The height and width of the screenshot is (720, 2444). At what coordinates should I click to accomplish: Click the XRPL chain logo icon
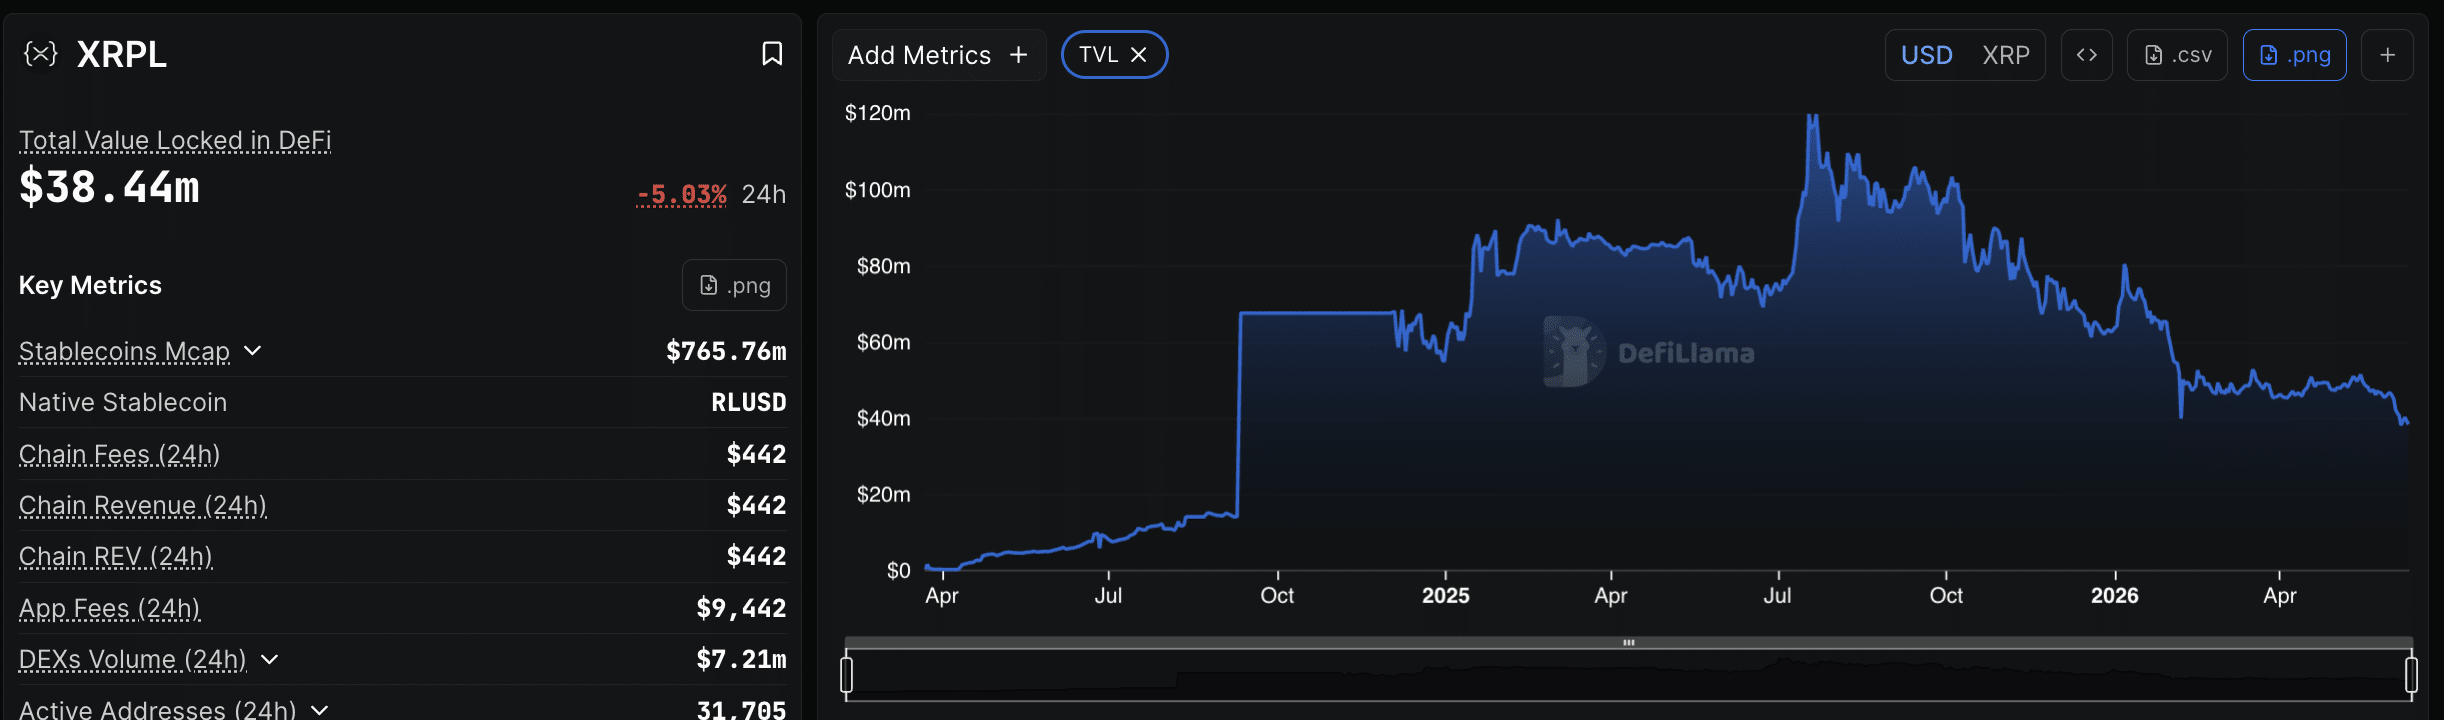point(41,54)
